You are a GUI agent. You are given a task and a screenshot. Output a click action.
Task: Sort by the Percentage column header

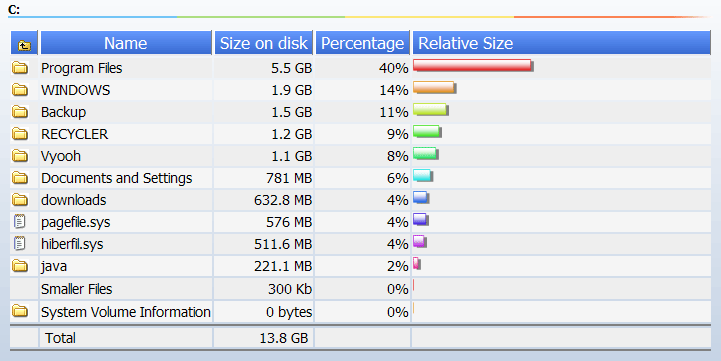click(362, 43)
